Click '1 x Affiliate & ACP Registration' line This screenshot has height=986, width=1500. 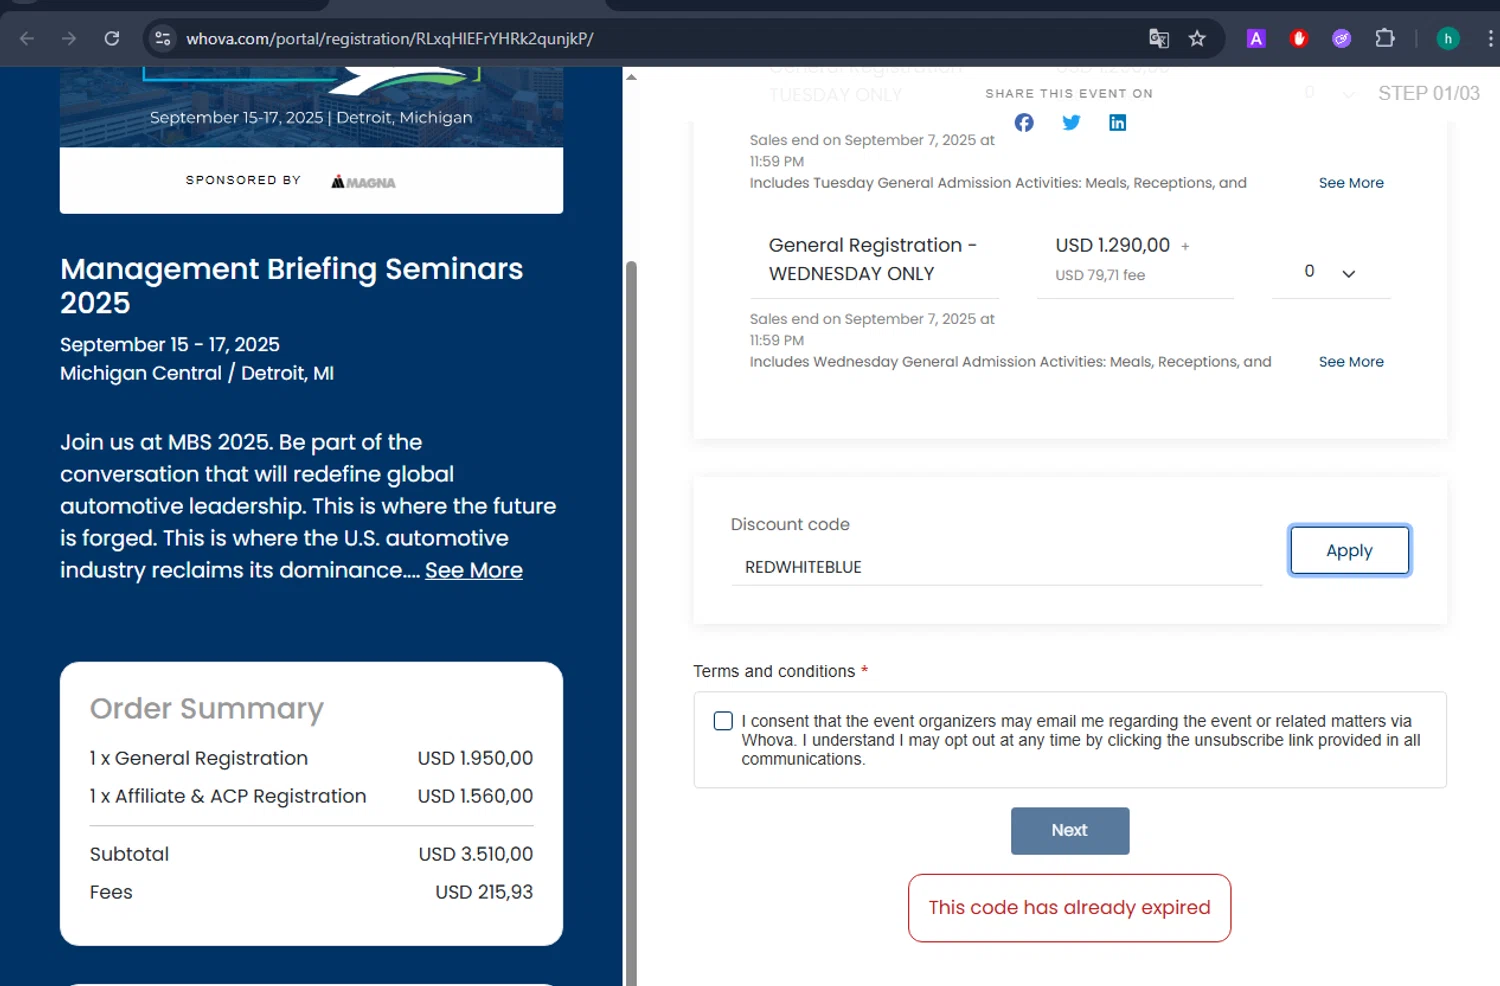click(228, 797)
